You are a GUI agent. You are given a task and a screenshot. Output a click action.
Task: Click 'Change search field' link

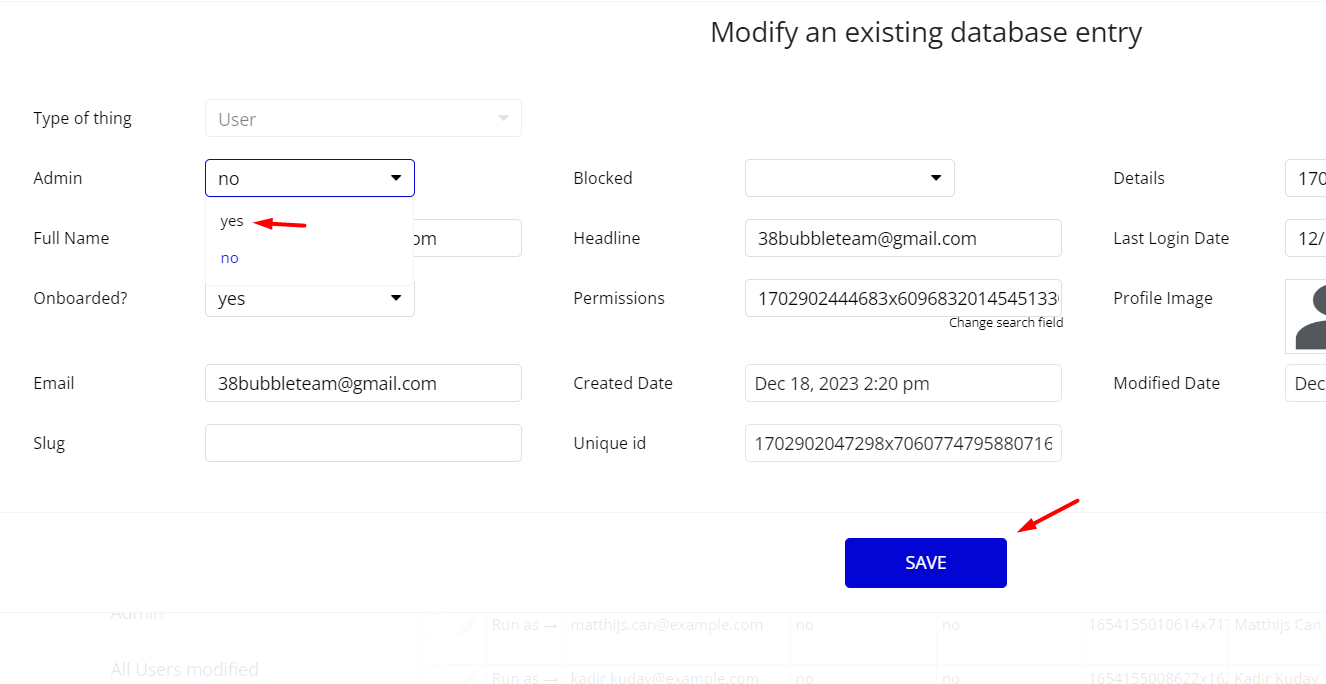[x=1006, y=323]
